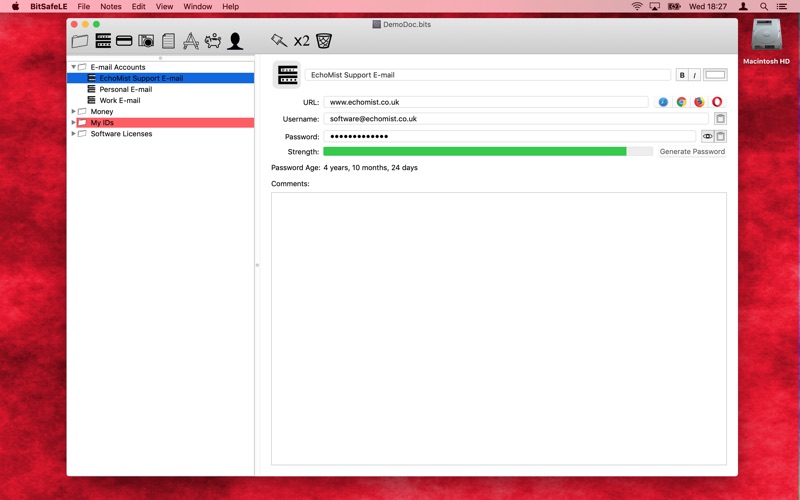Delete the item with the trash icon
Viewport: 800px width, 500px height.
324,41
